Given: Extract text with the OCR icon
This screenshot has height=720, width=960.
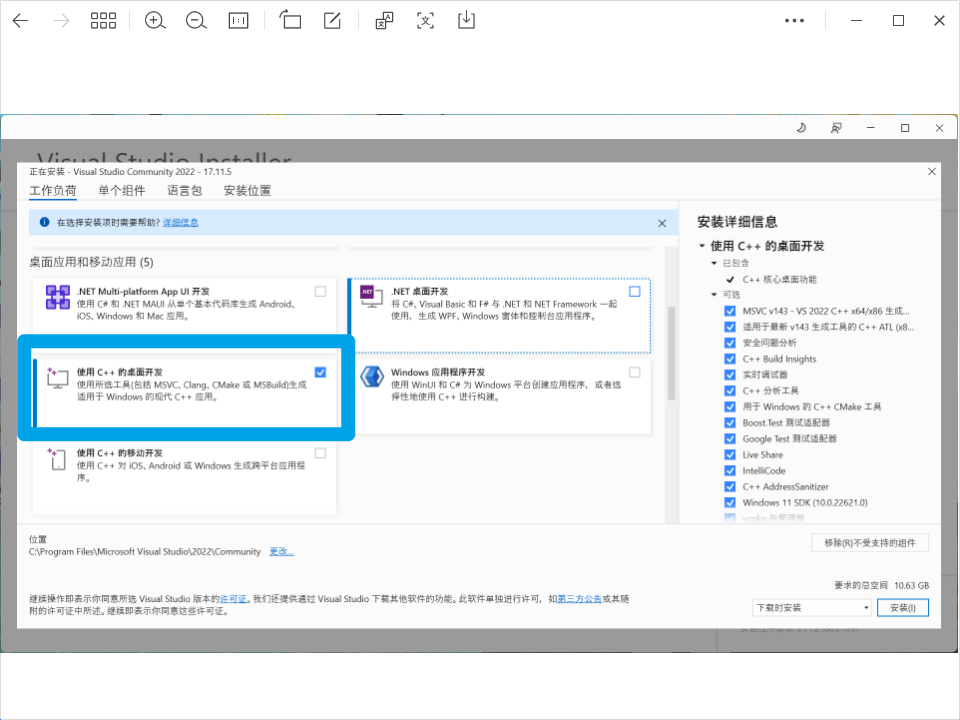Looking at the screenshot, I should point(426,21).
